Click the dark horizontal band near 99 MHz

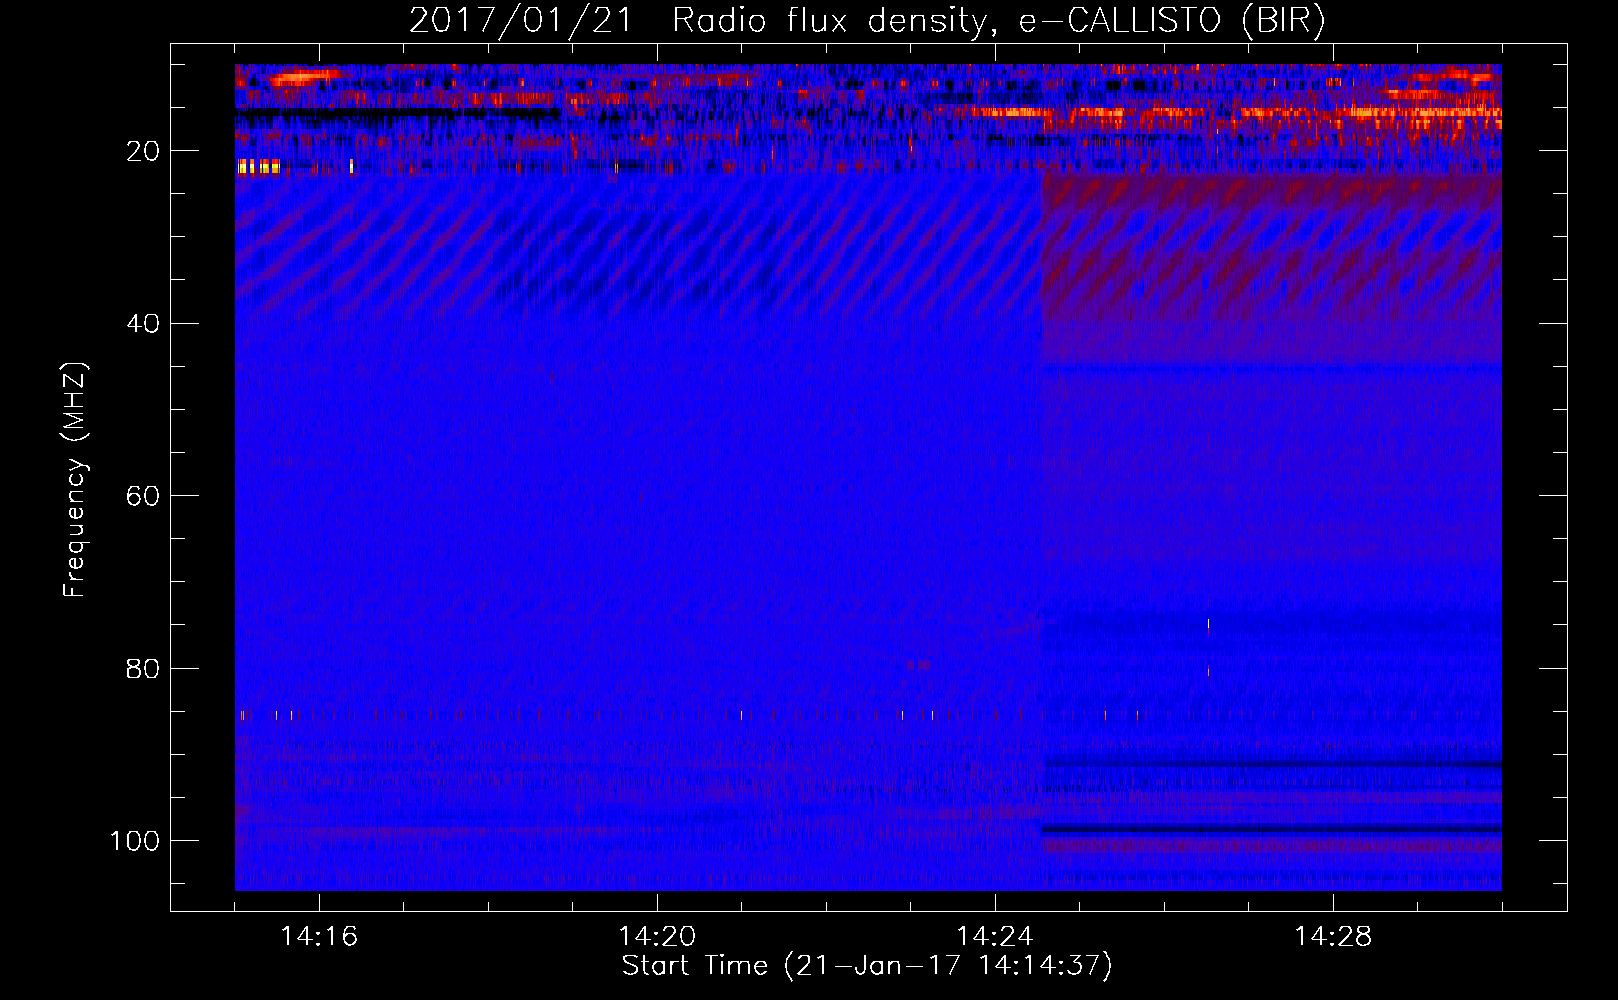(x=1271, y=829)
